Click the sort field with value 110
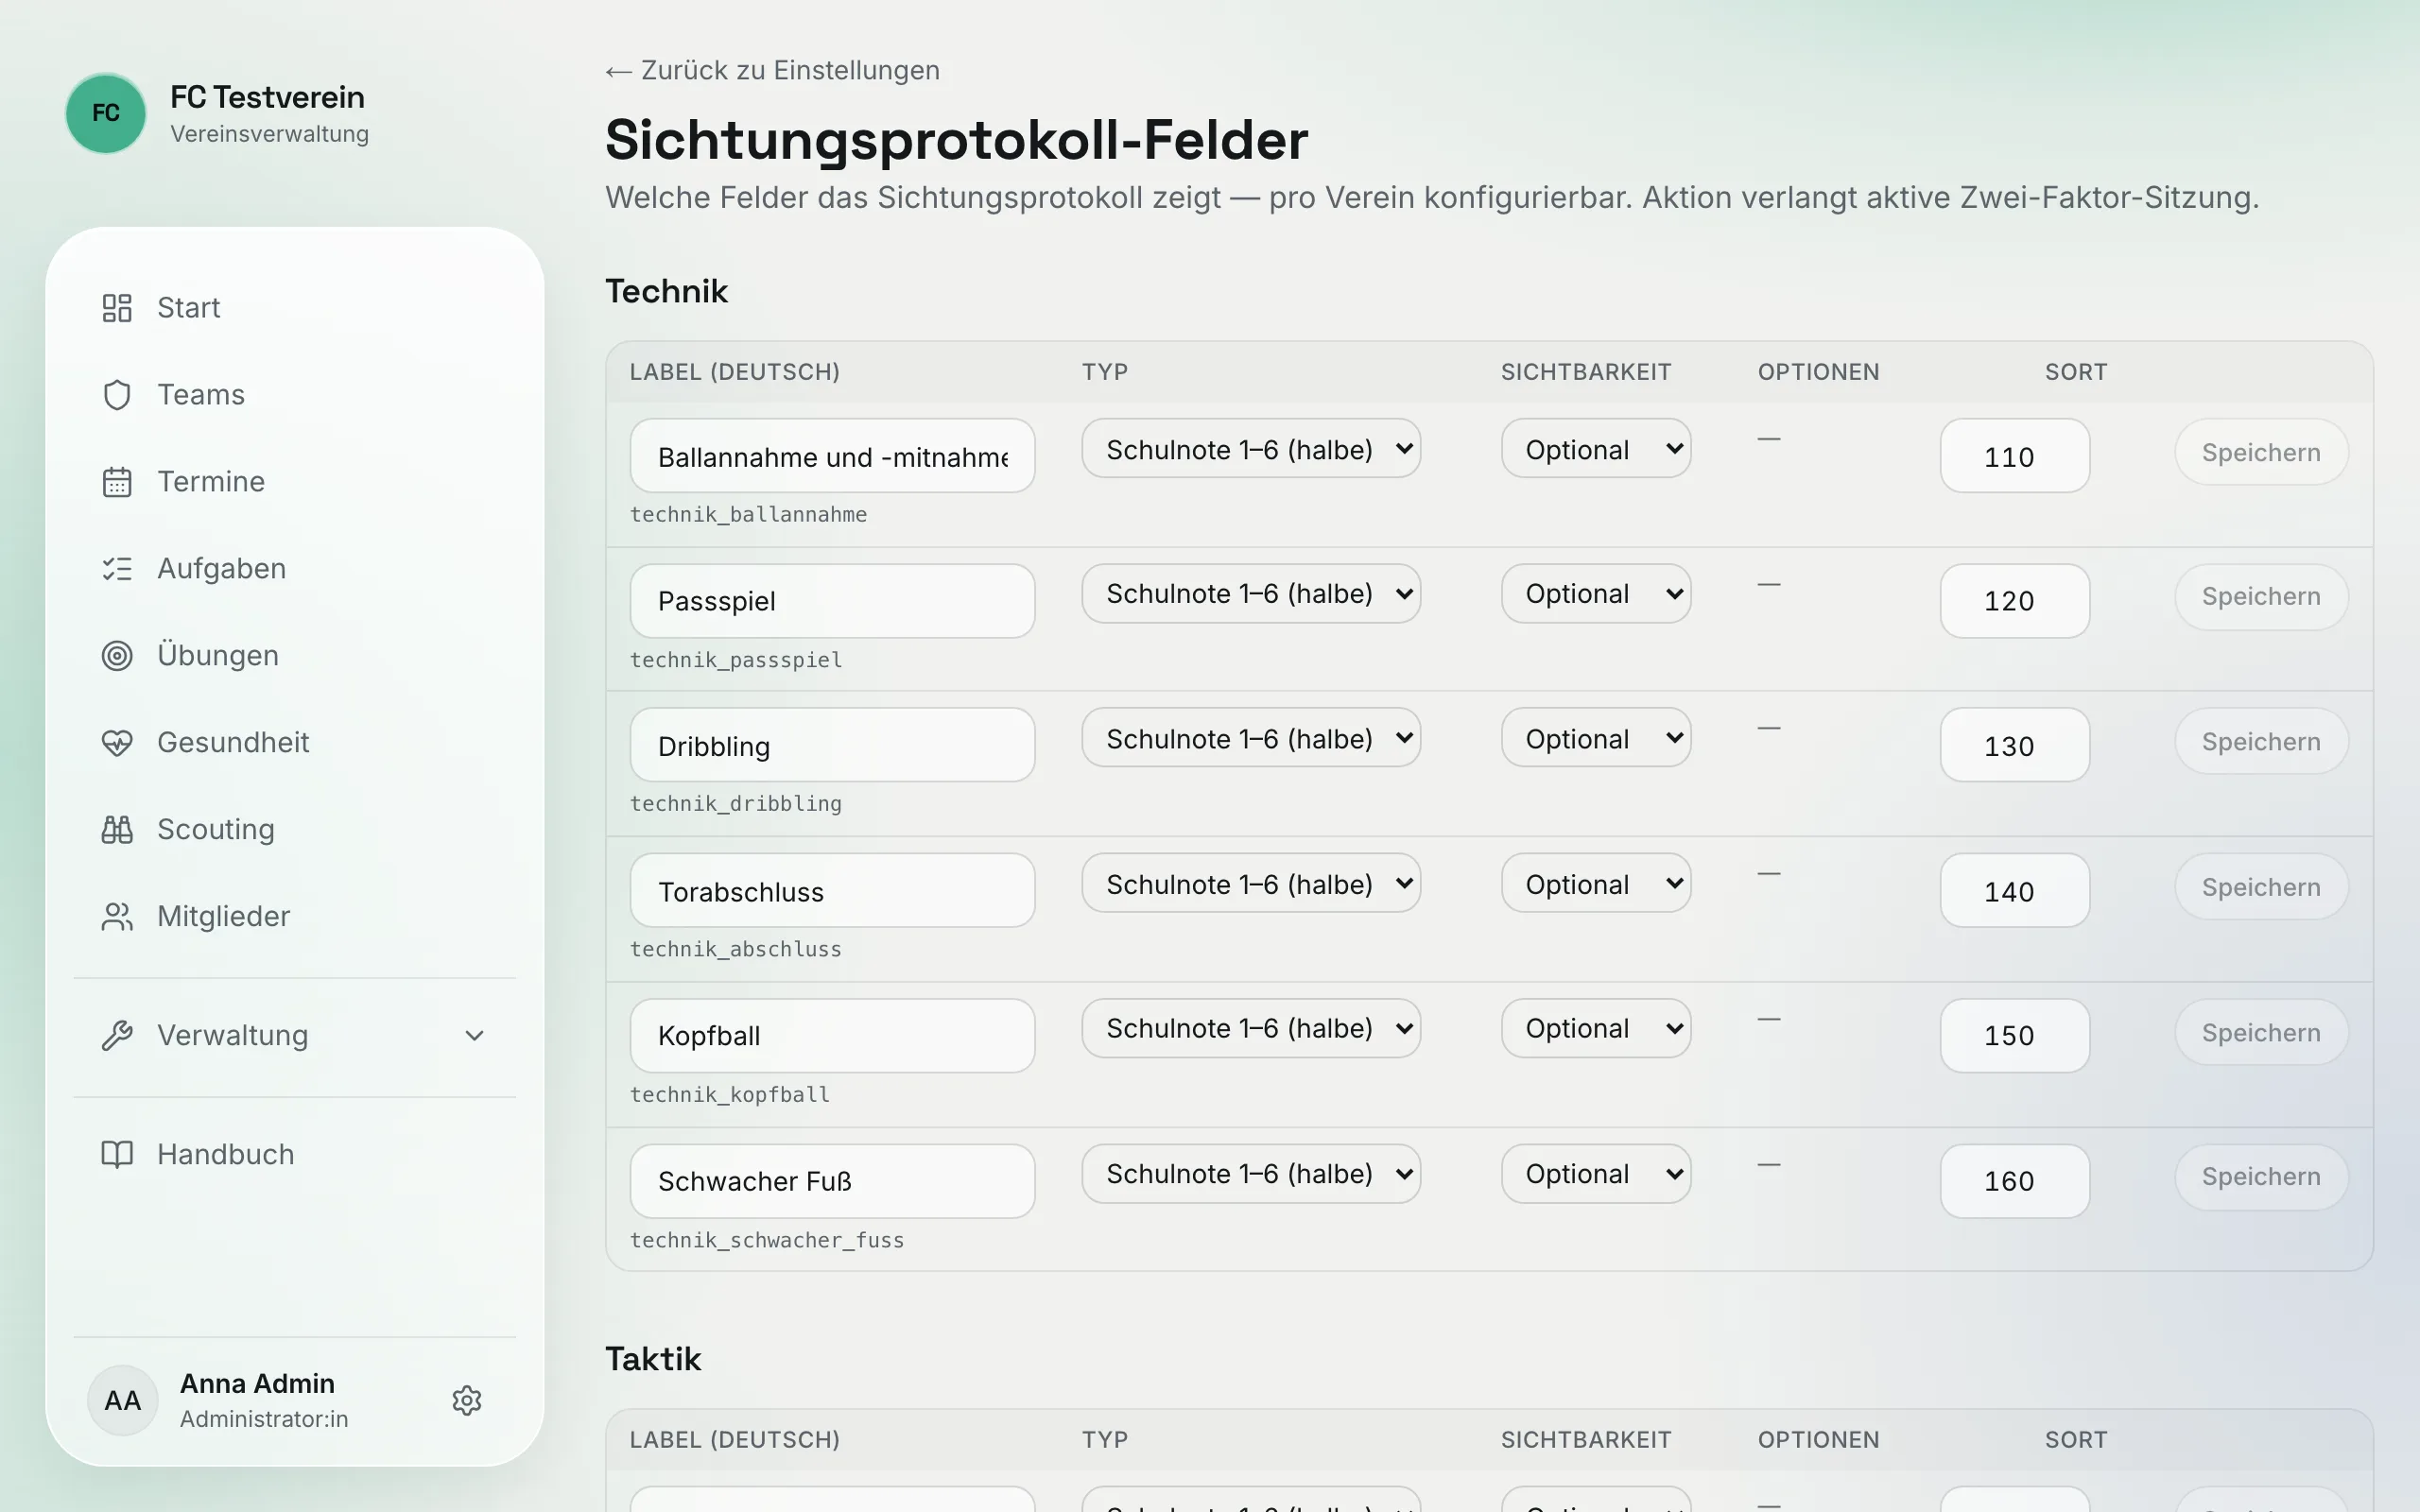Viewport: 2420px width, 1512px height. pyautogui.click(x=2014, y=456)
